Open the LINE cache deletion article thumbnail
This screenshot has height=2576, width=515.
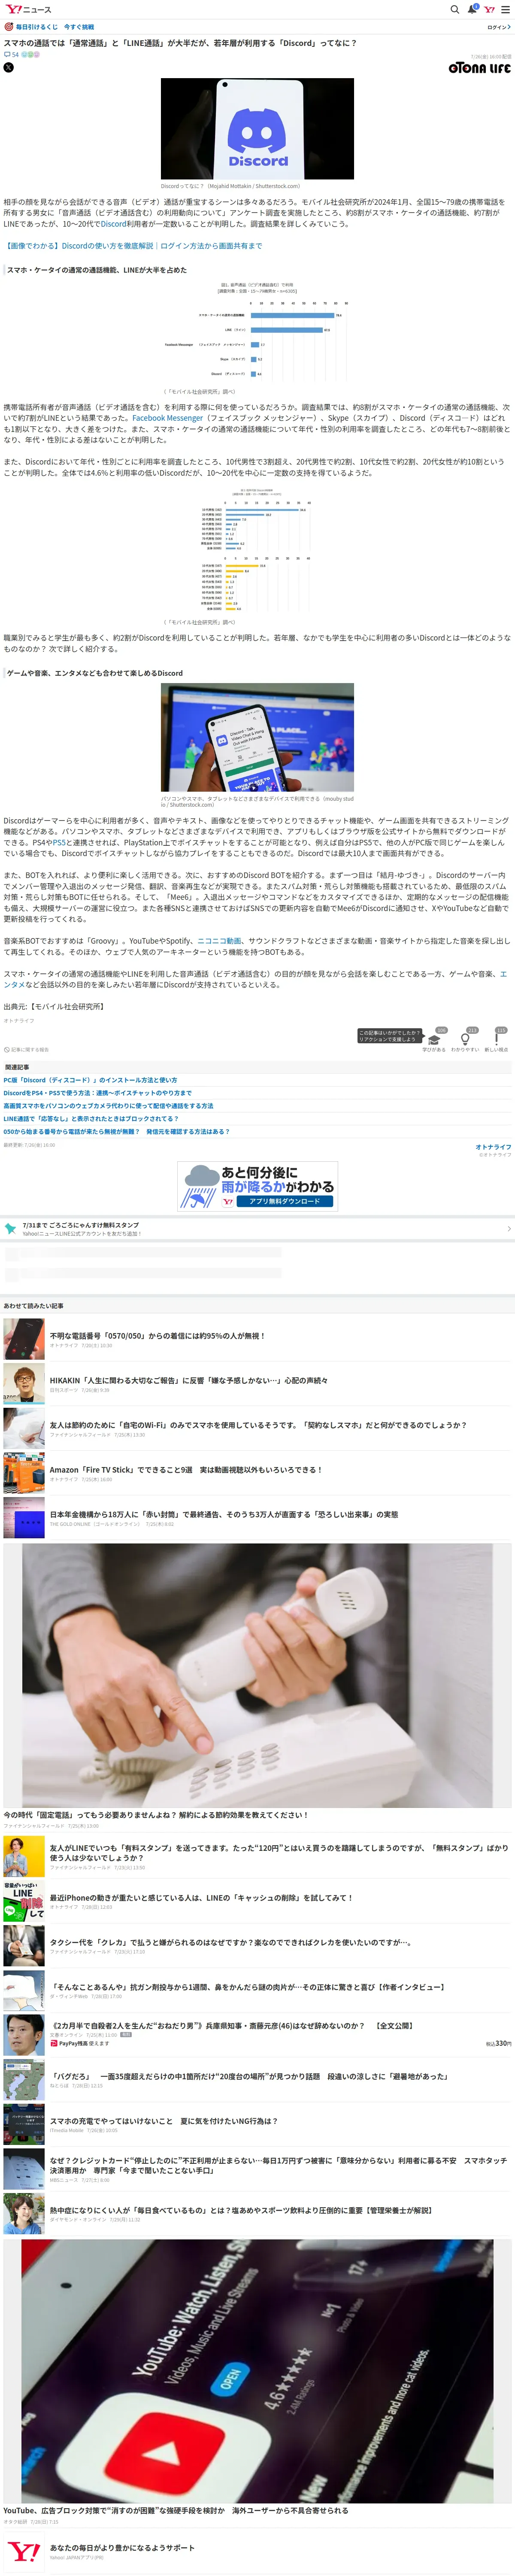(24, 1902)
